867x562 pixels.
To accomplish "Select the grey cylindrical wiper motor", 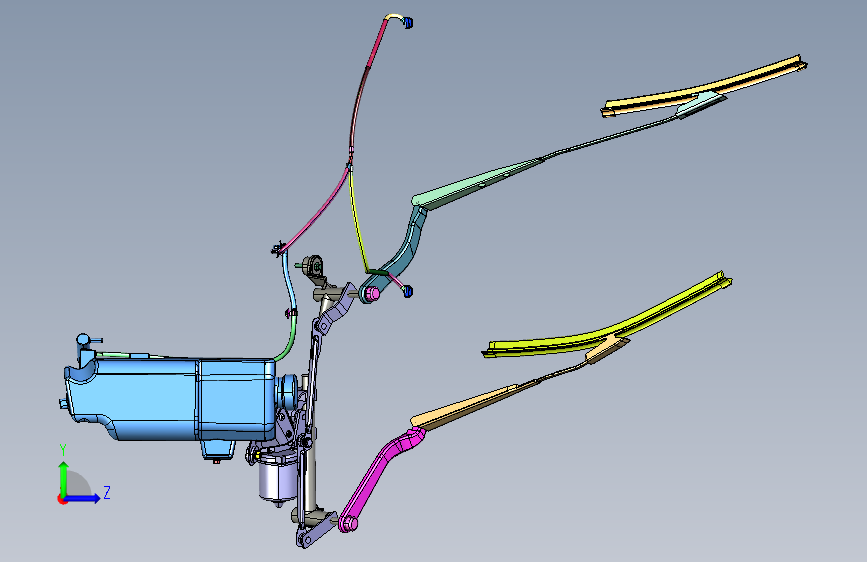I will [278, 480].
